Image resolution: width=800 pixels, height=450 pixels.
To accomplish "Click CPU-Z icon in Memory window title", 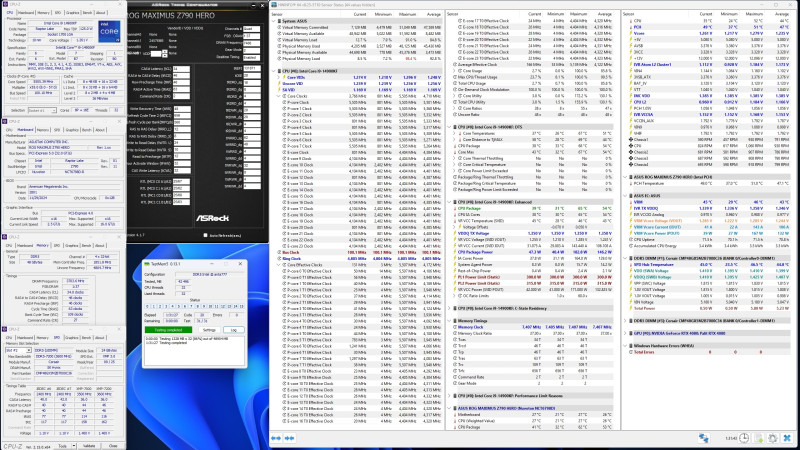I will coord(5,237).
